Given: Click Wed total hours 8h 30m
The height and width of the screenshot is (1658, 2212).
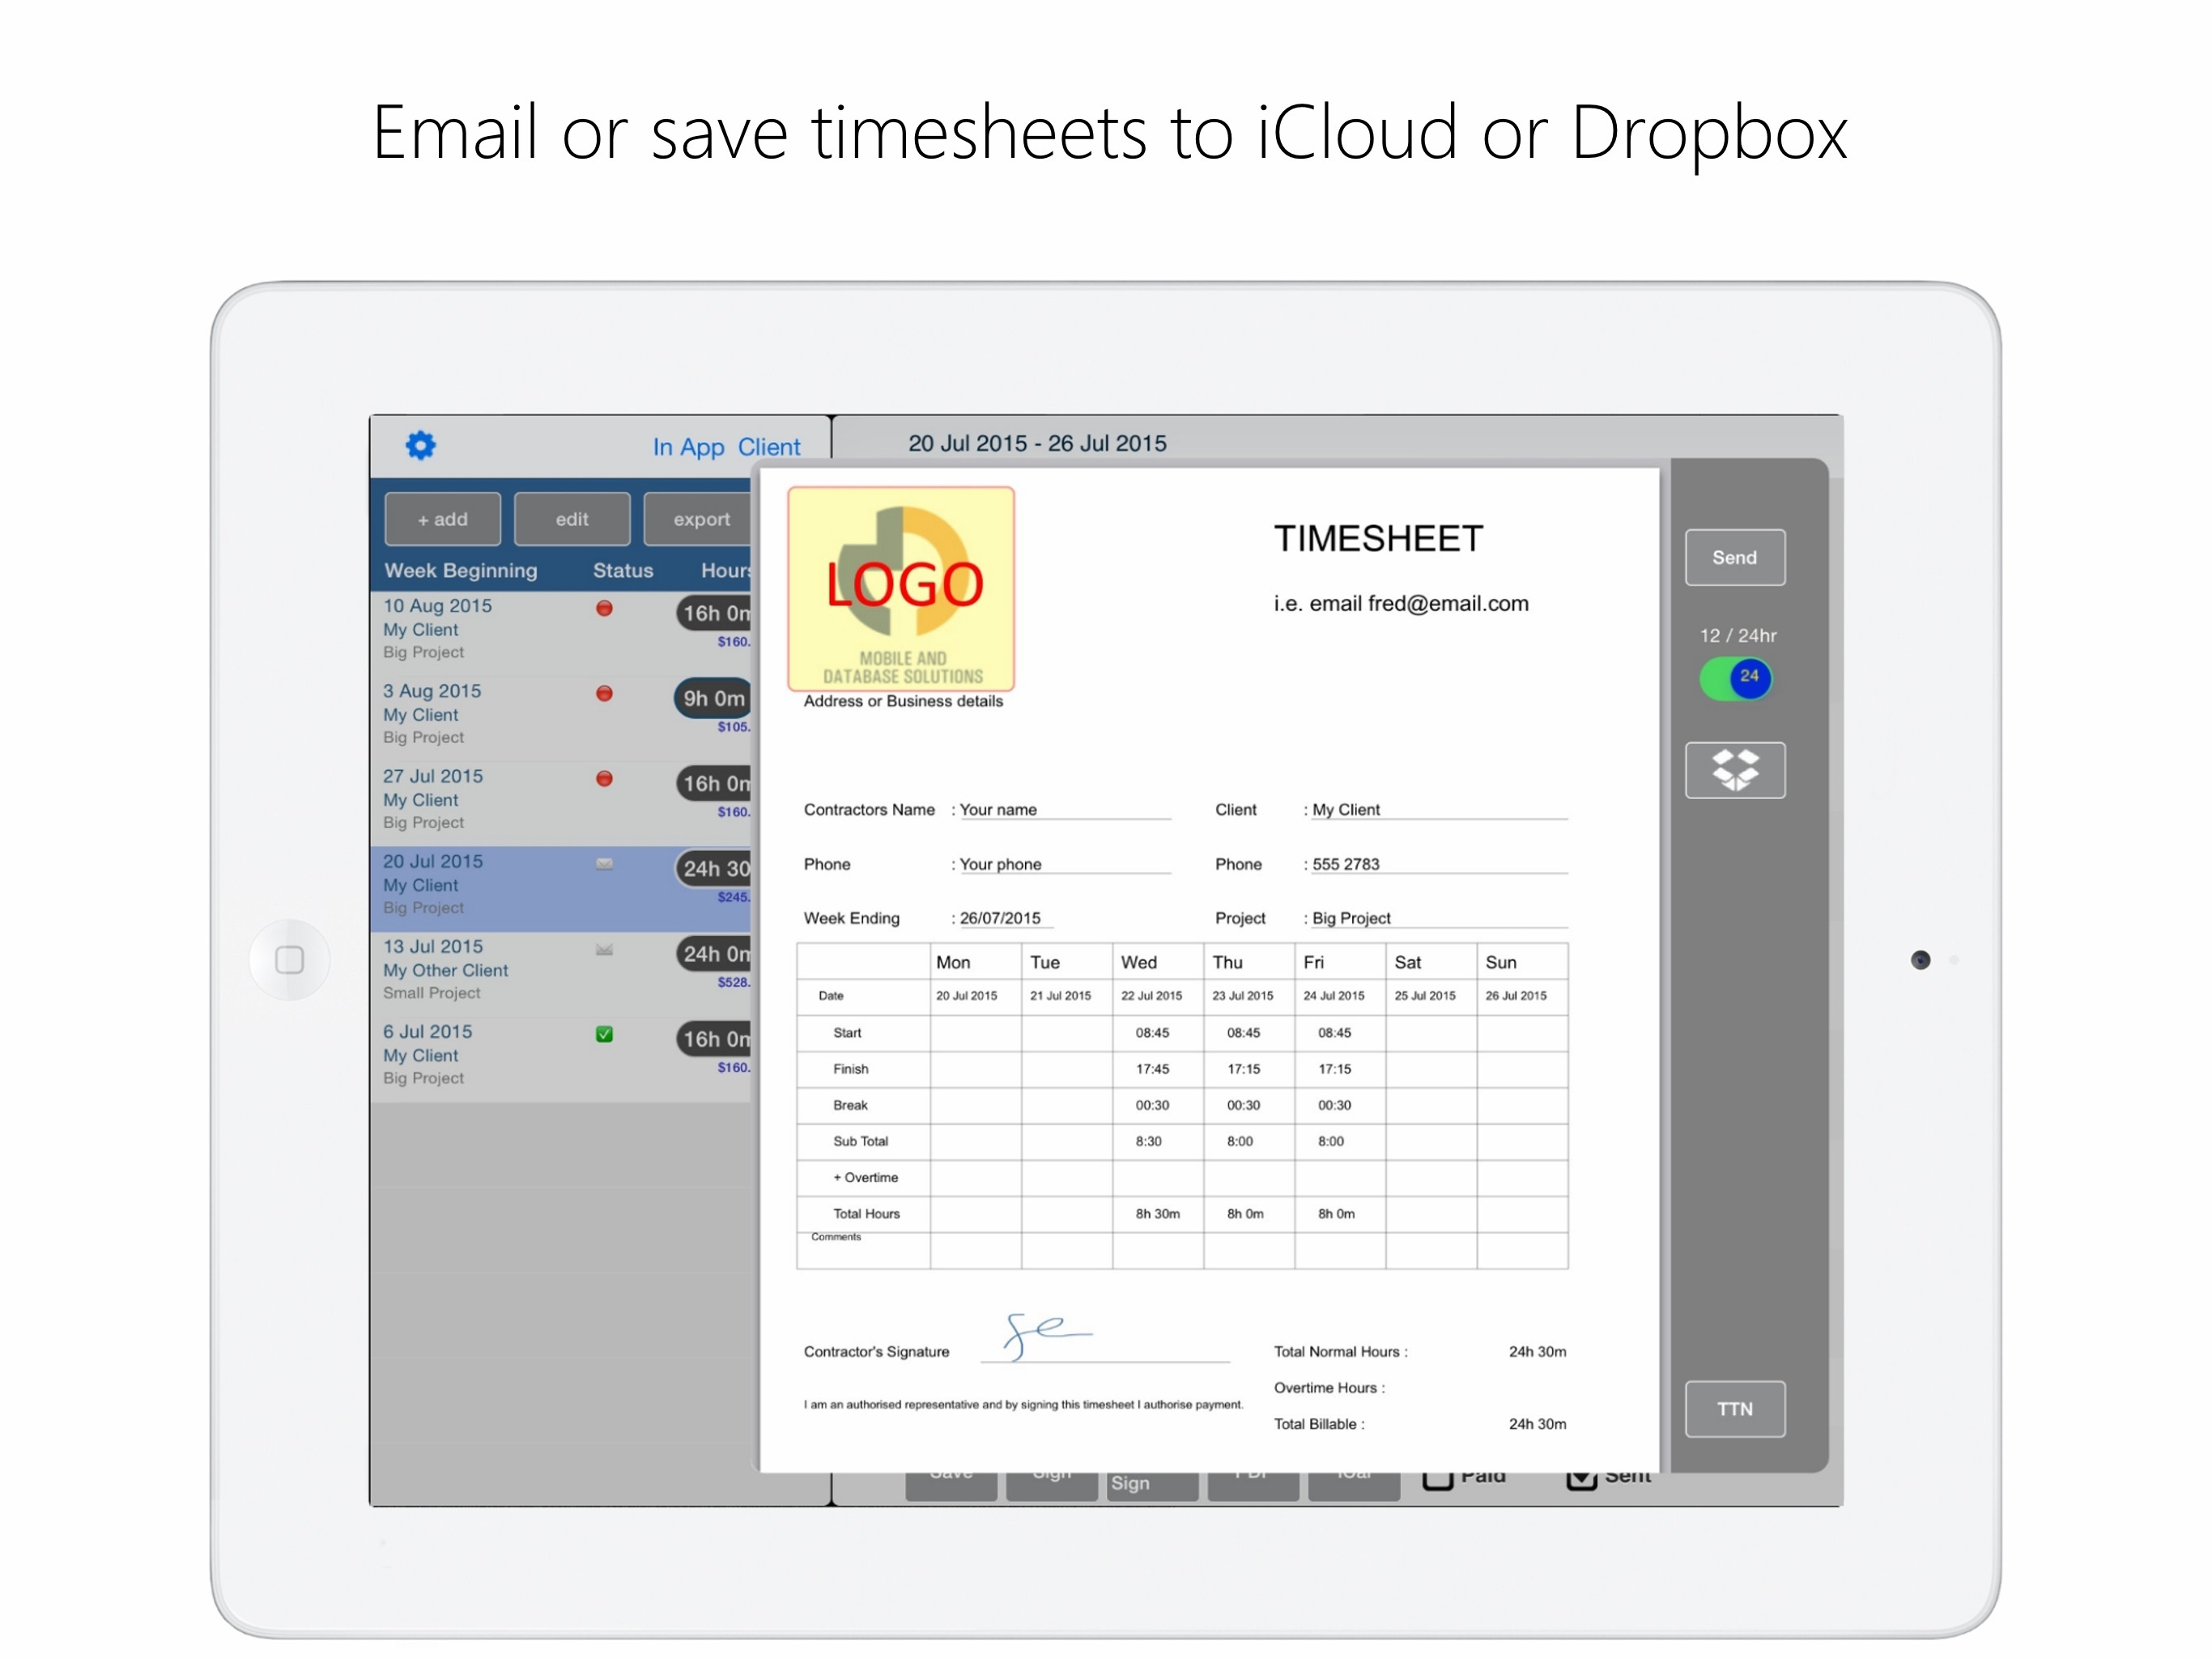Looking at the screenshot, I should [x=1157, y=1213].
